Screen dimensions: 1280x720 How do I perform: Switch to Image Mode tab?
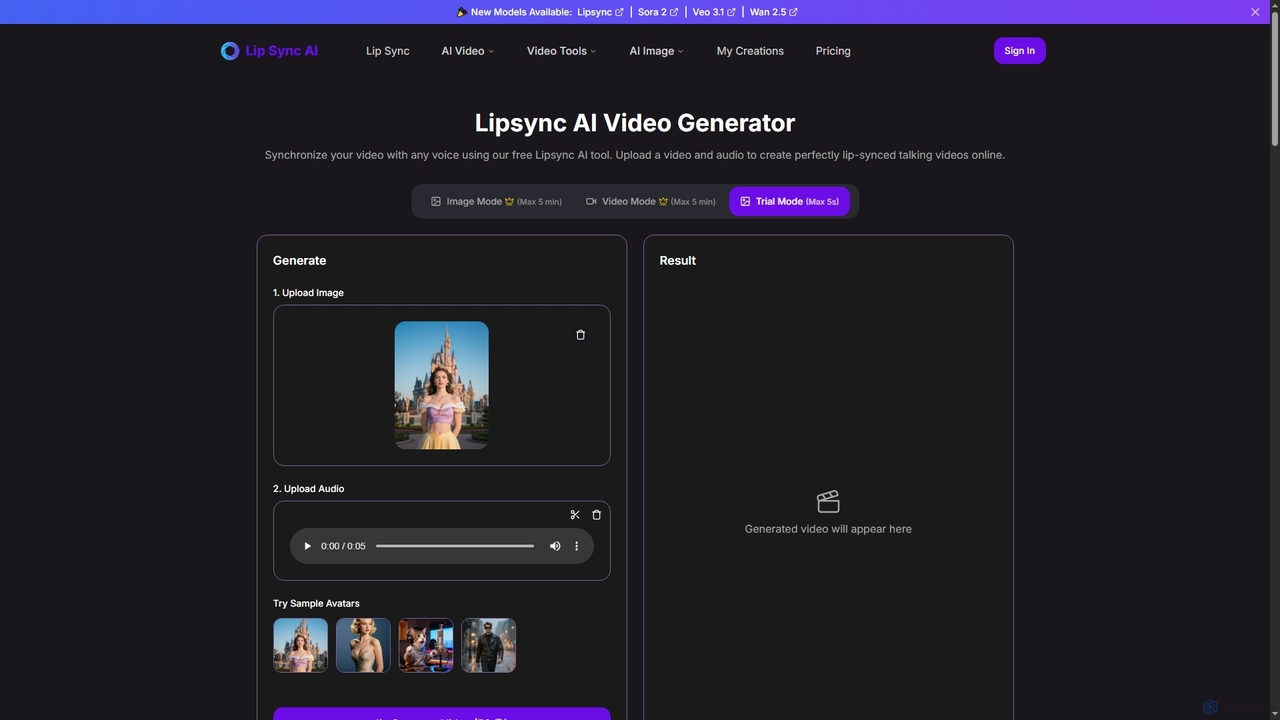pos(496,202)
